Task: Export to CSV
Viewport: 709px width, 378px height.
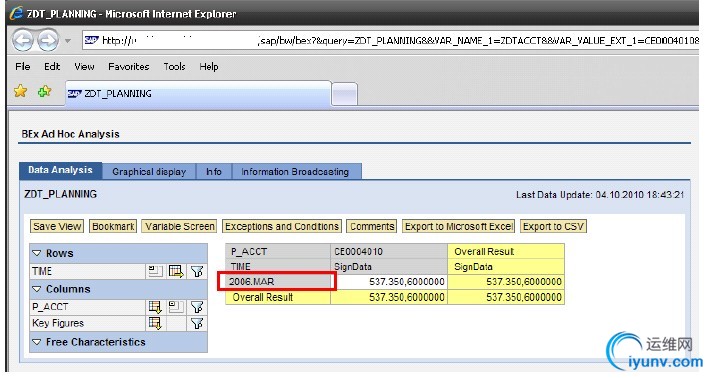Action: click(x=553, y=227)
